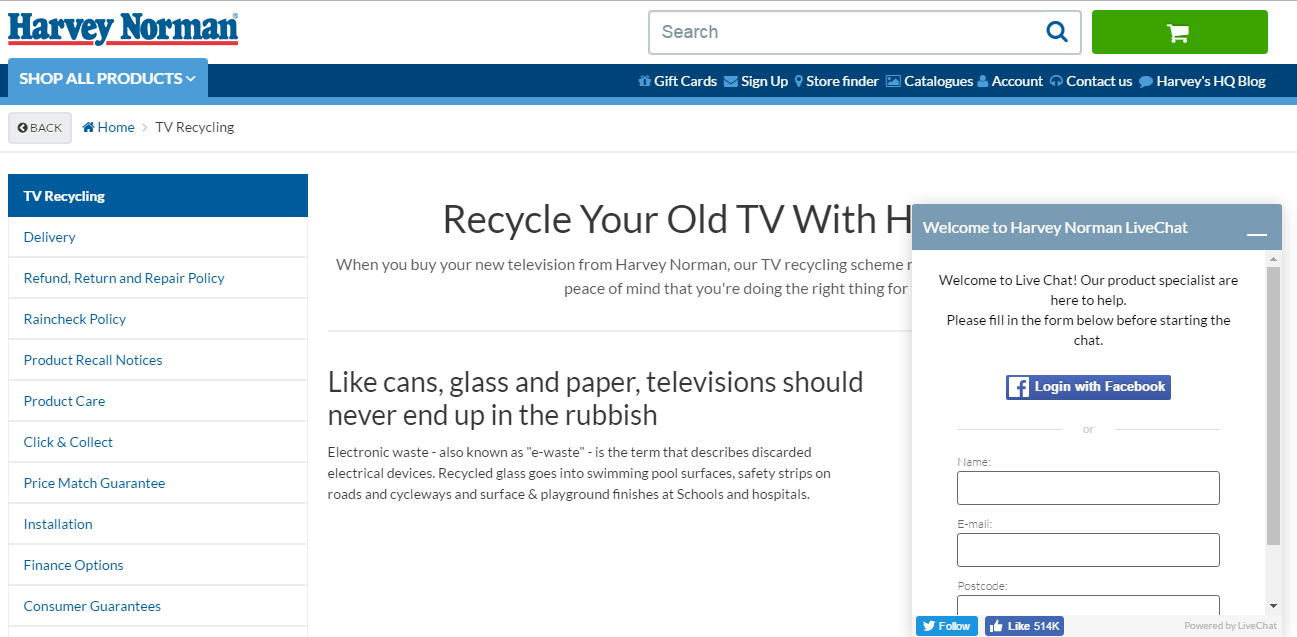Open Click & Collect in the sidebar
The image size is (1297, 637).
coord(158,442)
